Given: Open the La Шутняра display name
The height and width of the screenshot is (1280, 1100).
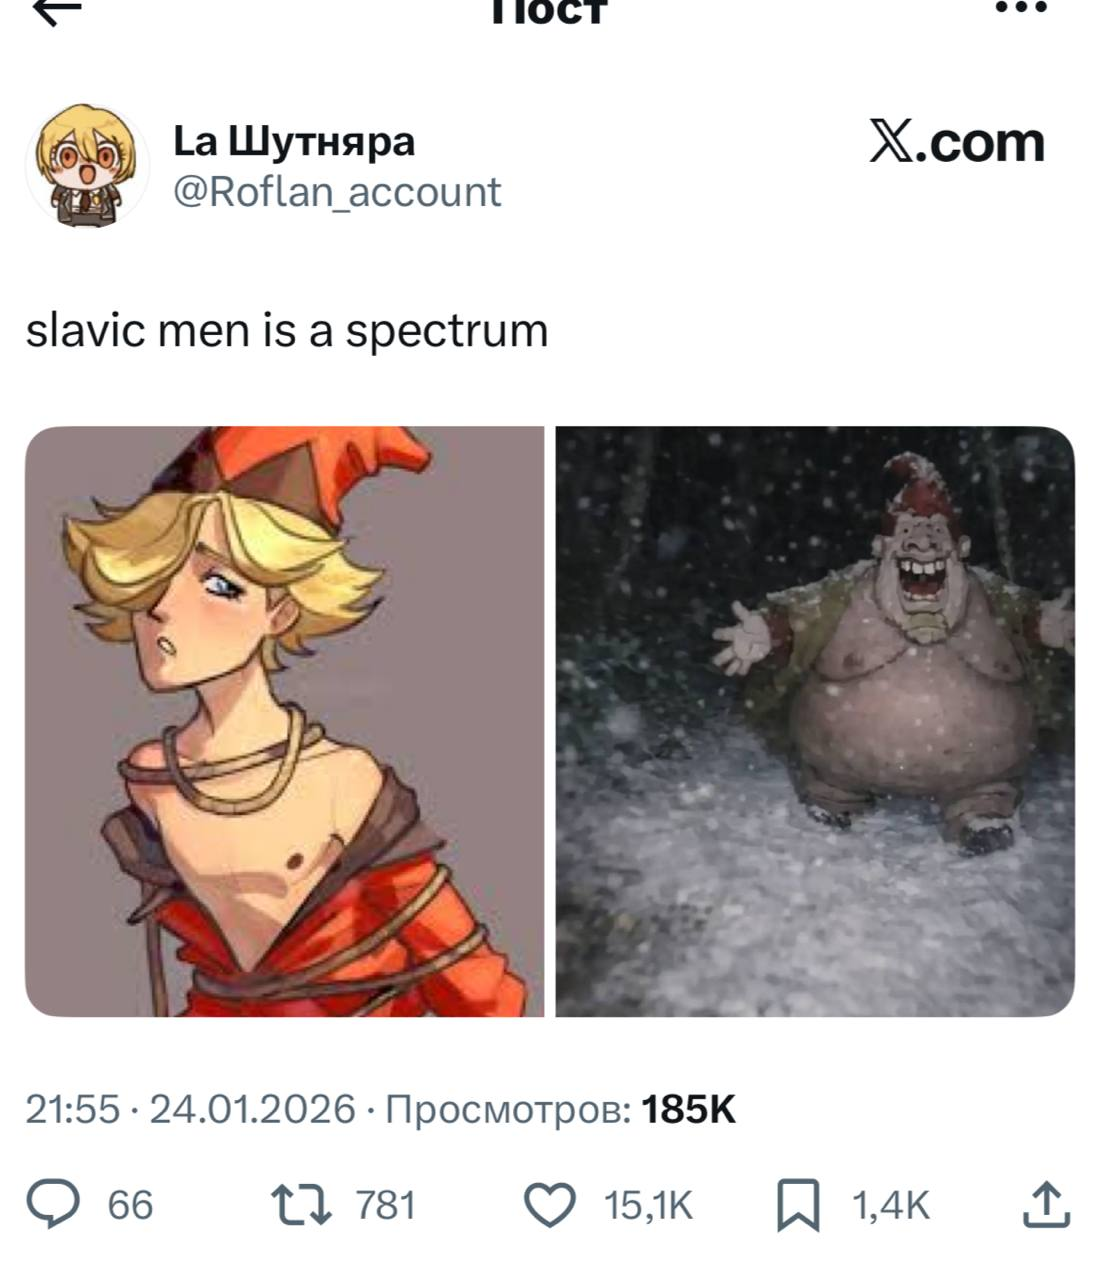Looking at the screenshot, I should tap(294, 141).
